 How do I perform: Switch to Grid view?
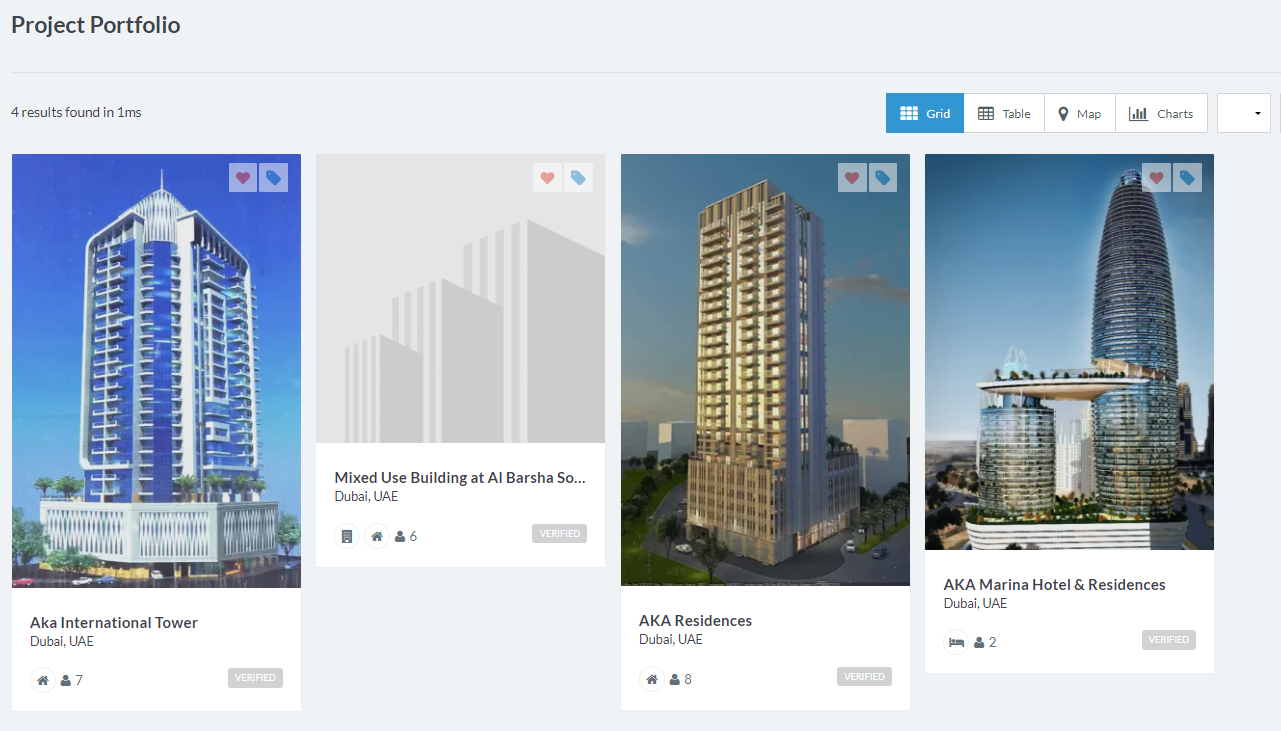click(x=925, y=113)
